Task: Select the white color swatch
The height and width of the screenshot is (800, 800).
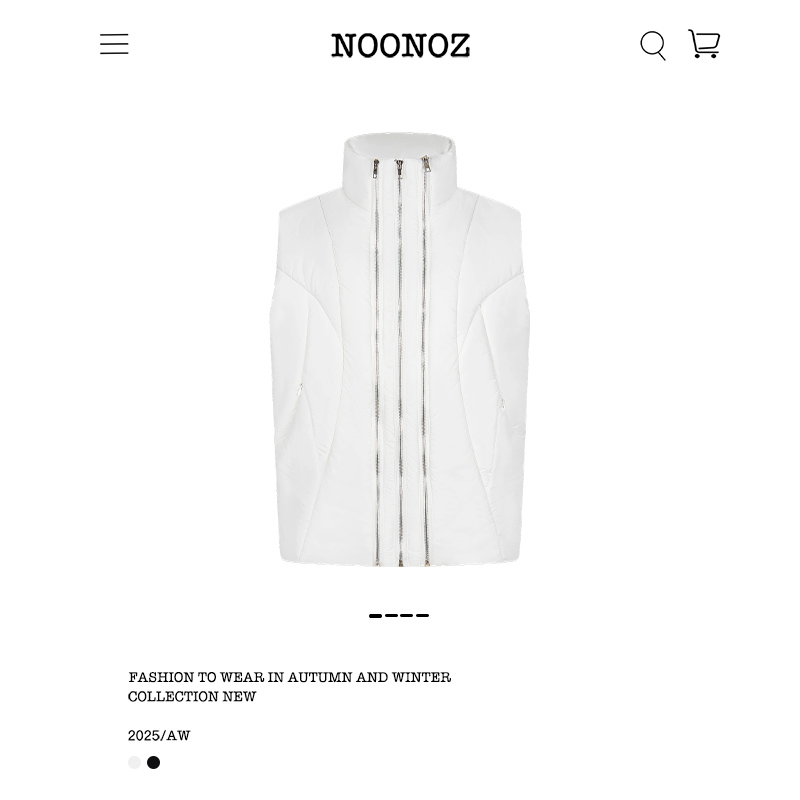Action: coord(134,762)
